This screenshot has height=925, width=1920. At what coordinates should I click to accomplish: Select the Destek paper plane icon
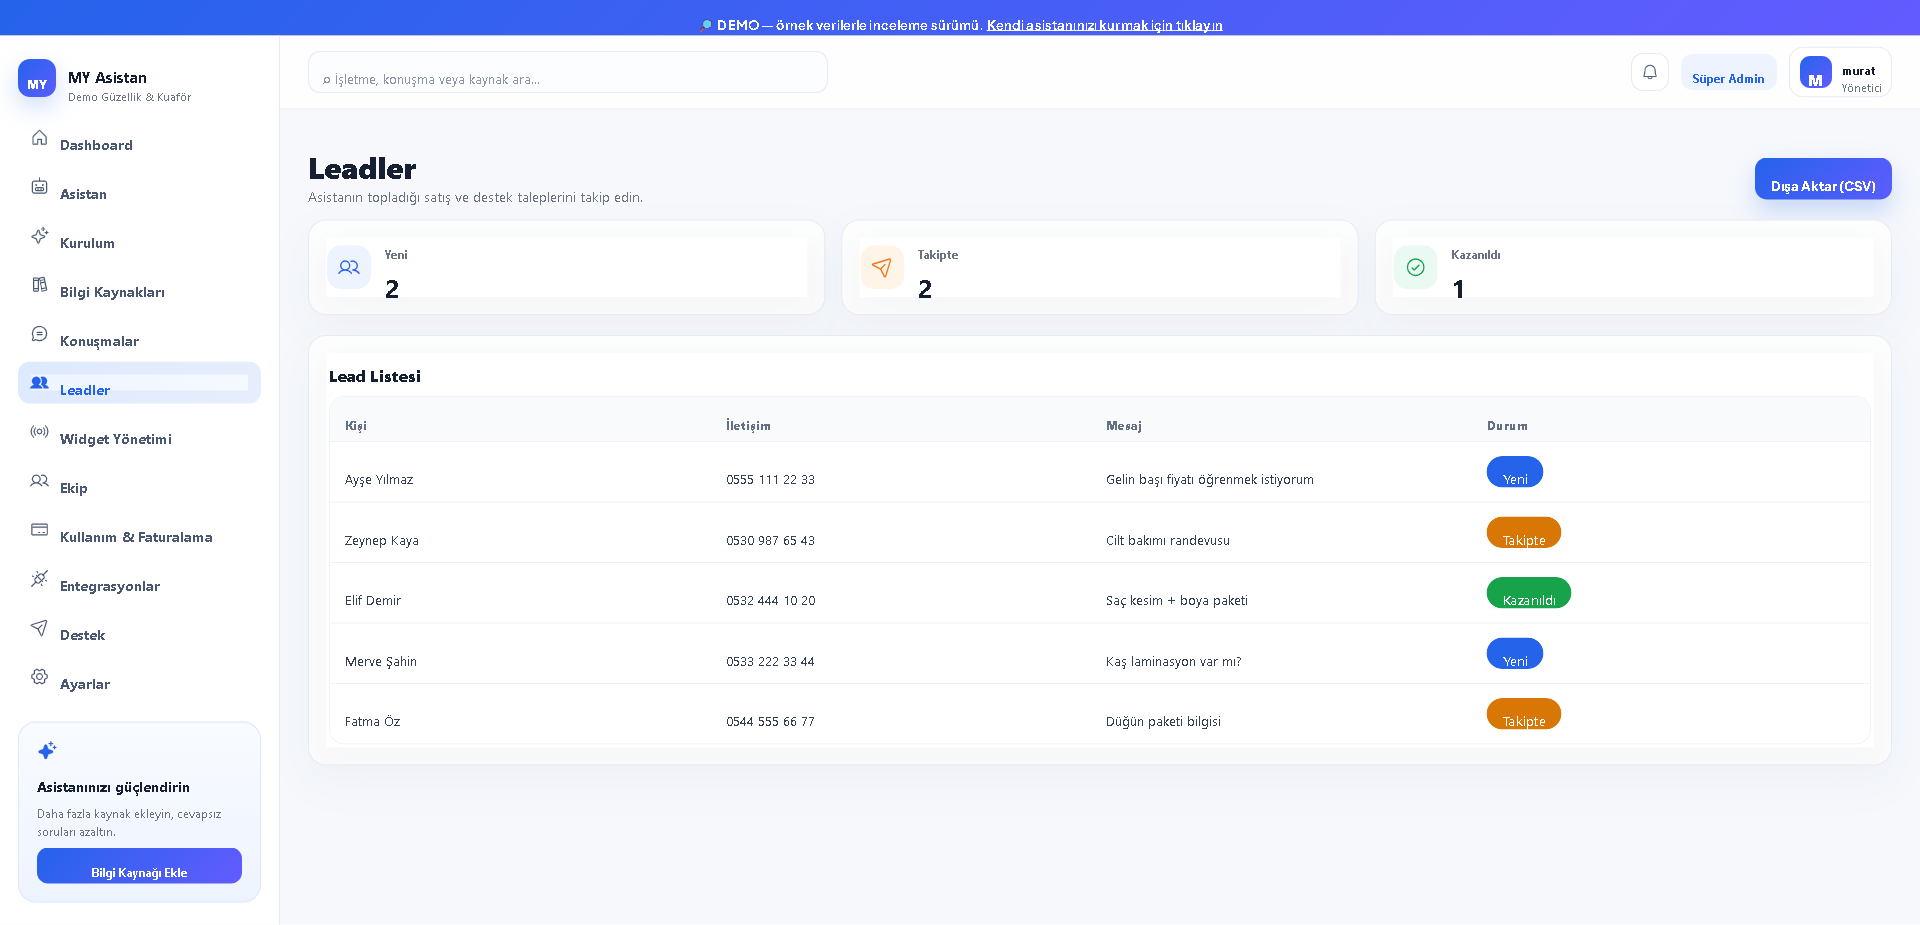tap(39, 627)
